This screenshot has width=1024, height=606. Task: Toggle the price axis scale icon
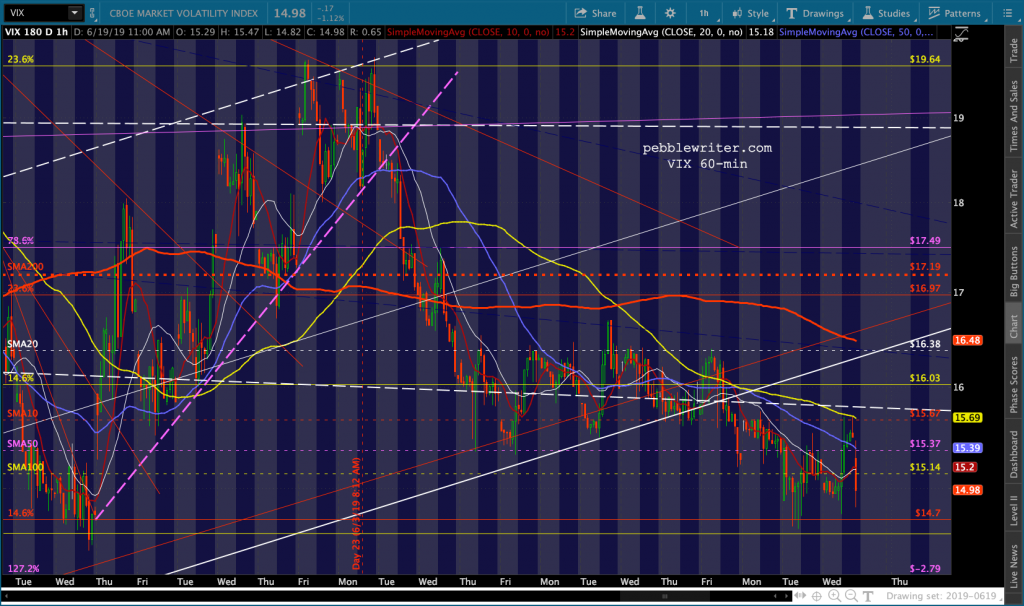pyautogui.click(x=961, y=35)
